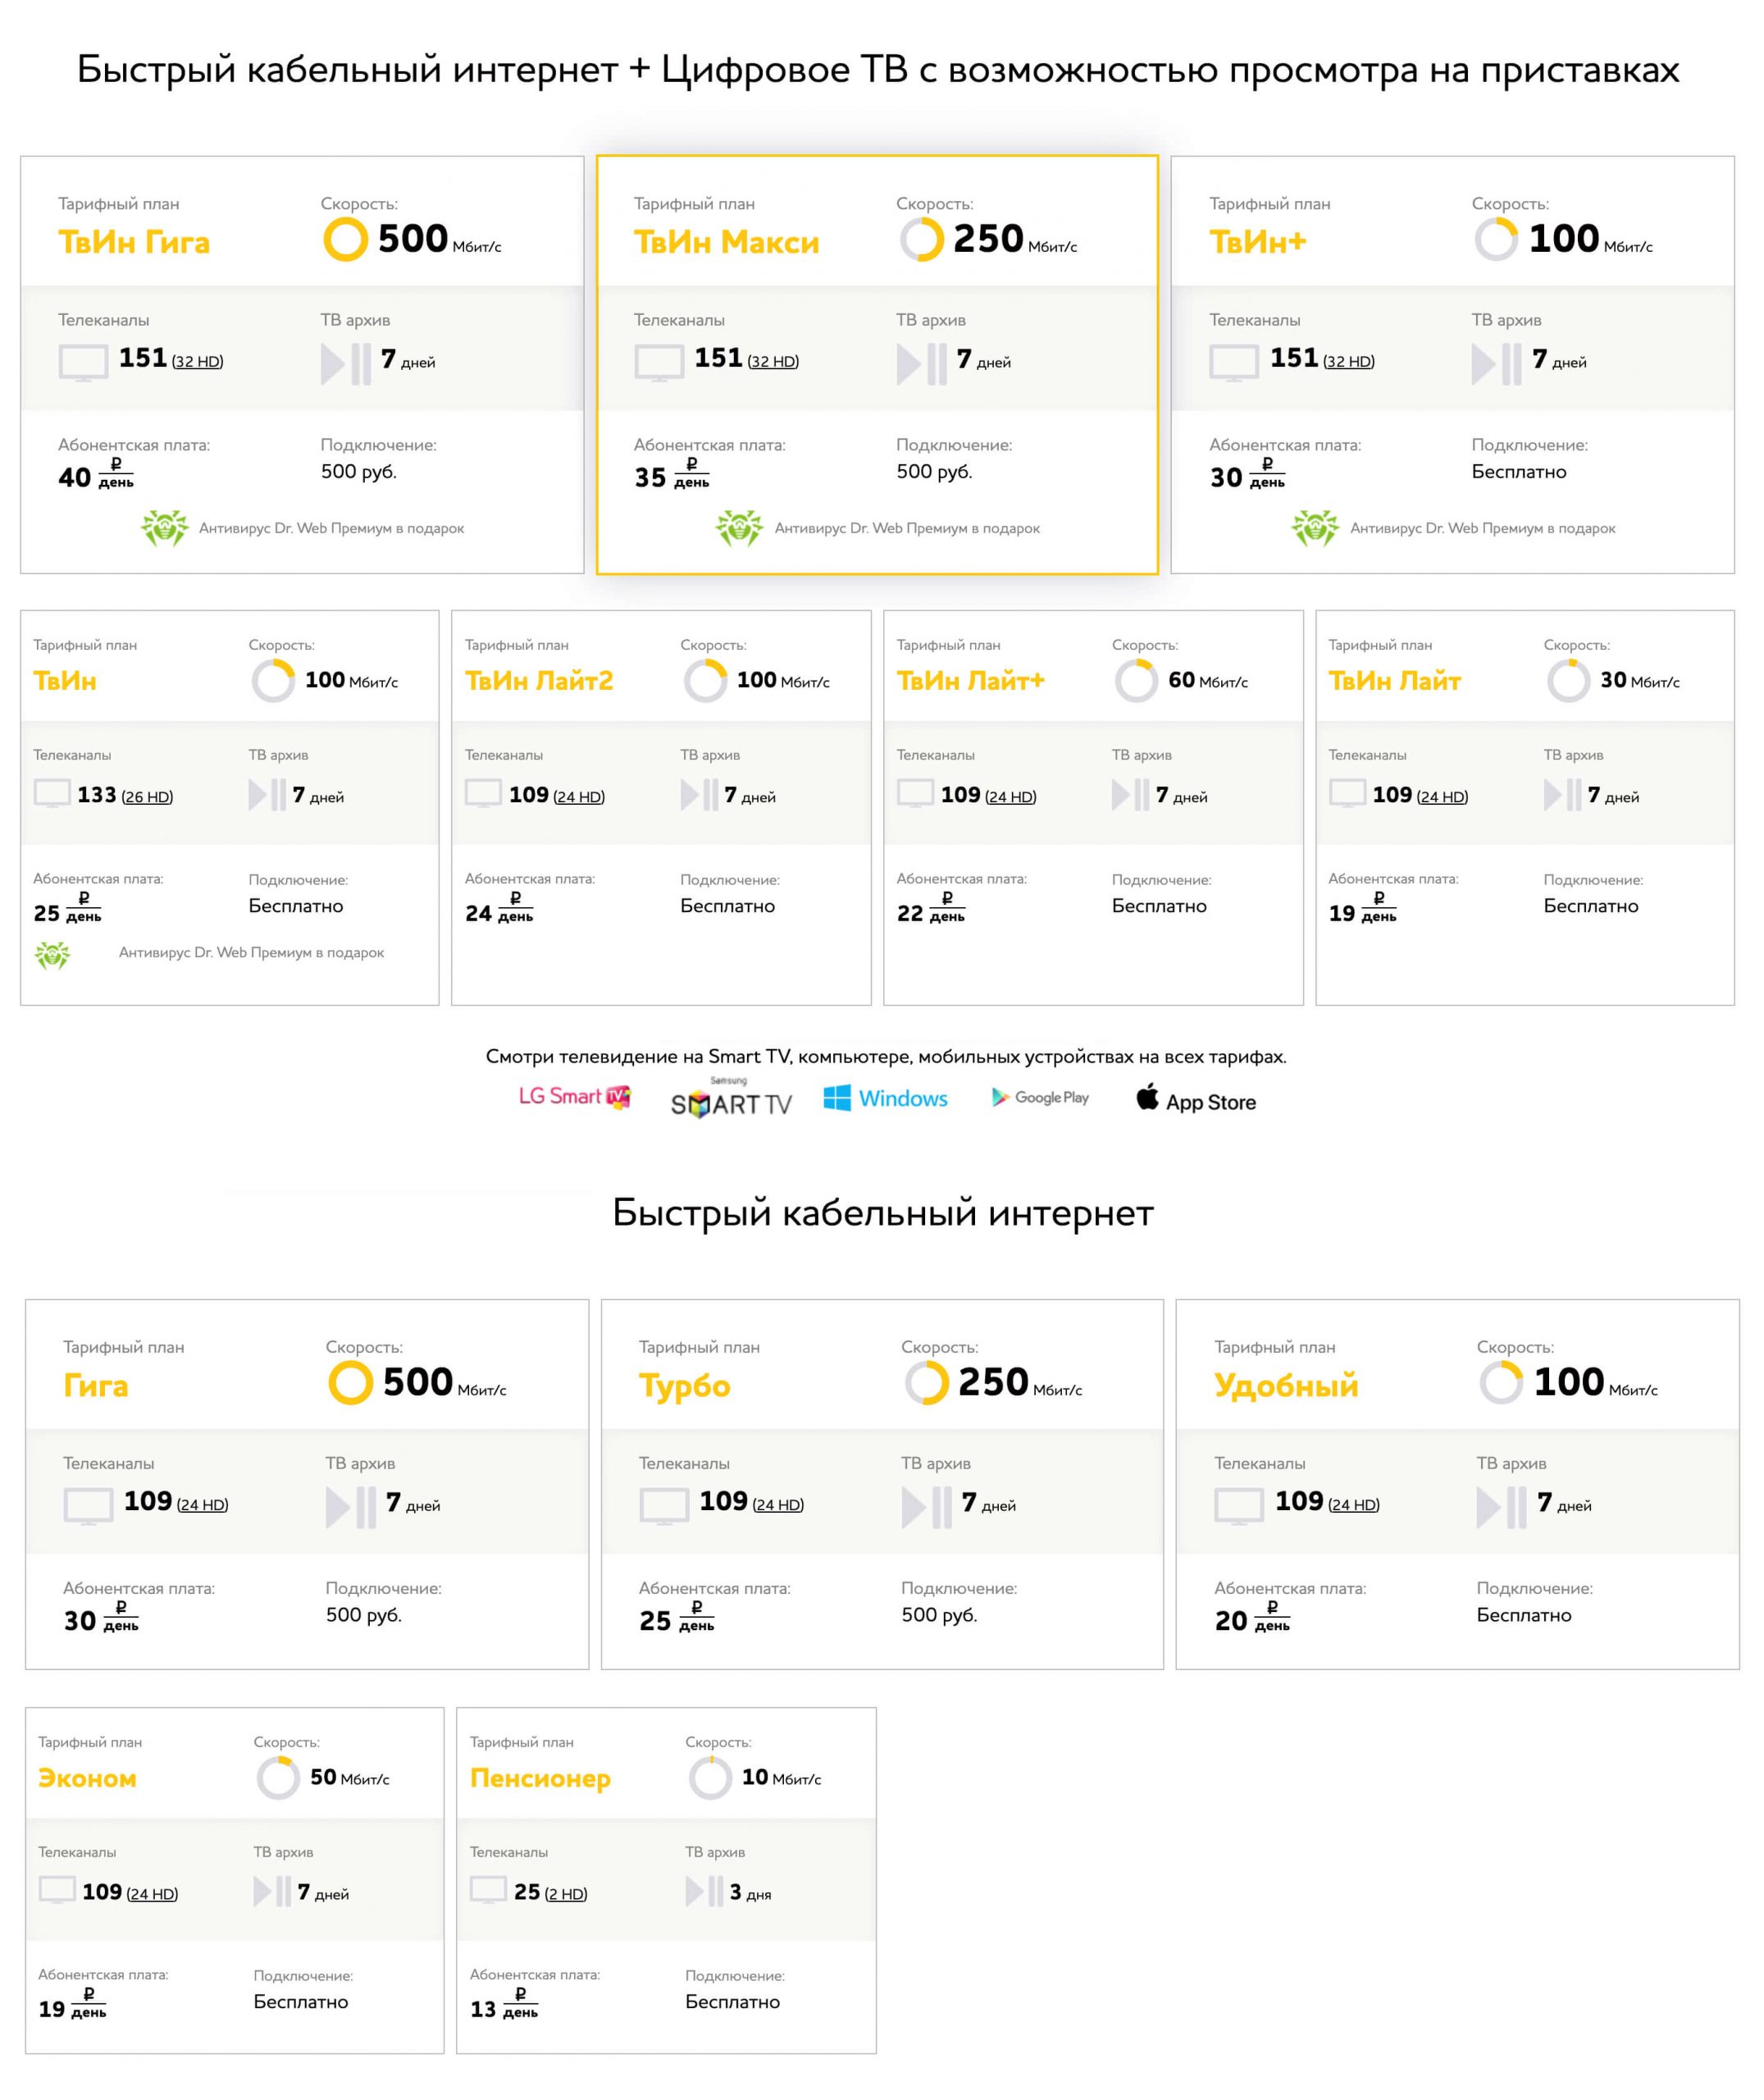This screenshot has width=1764, height=2100.
Task: Click the speed ring icon in Гига plan
Action: tap(350, 1384)
